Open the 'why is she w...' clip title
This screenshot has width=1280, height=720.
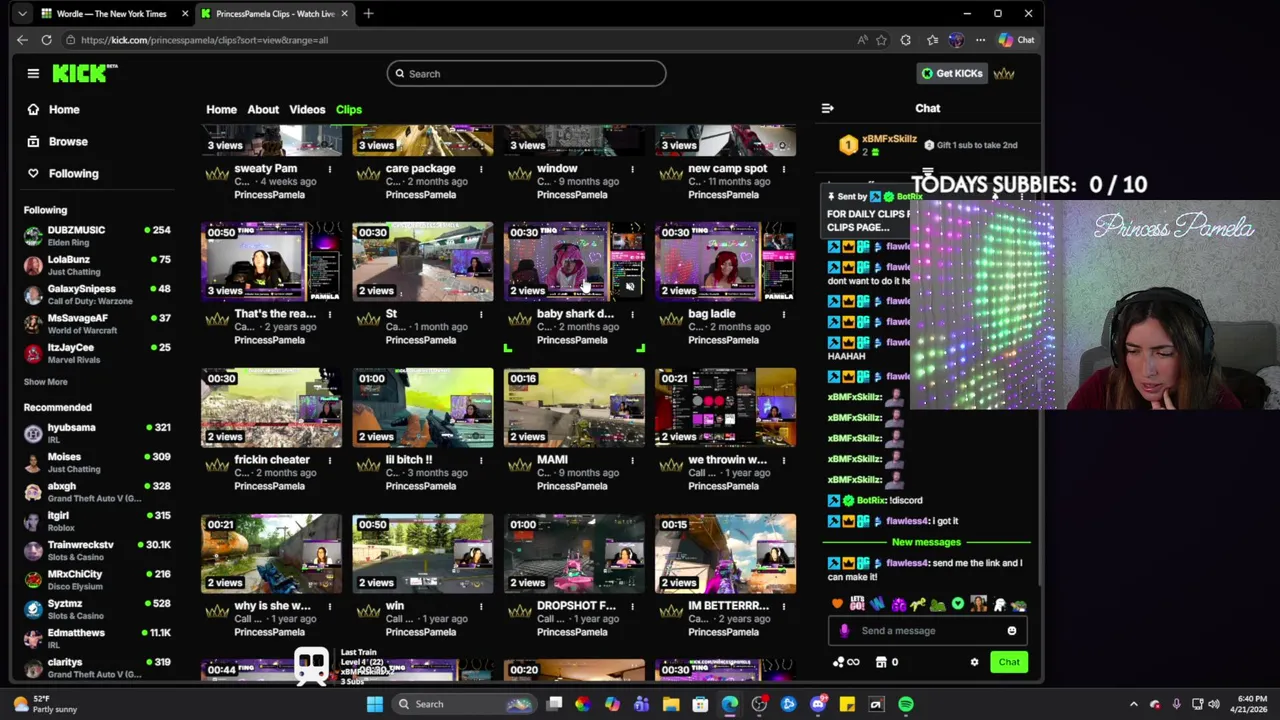click(272, 606)
